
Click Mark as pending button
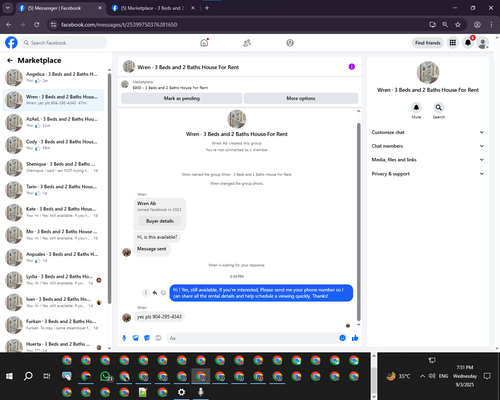(x=182, y=98)
